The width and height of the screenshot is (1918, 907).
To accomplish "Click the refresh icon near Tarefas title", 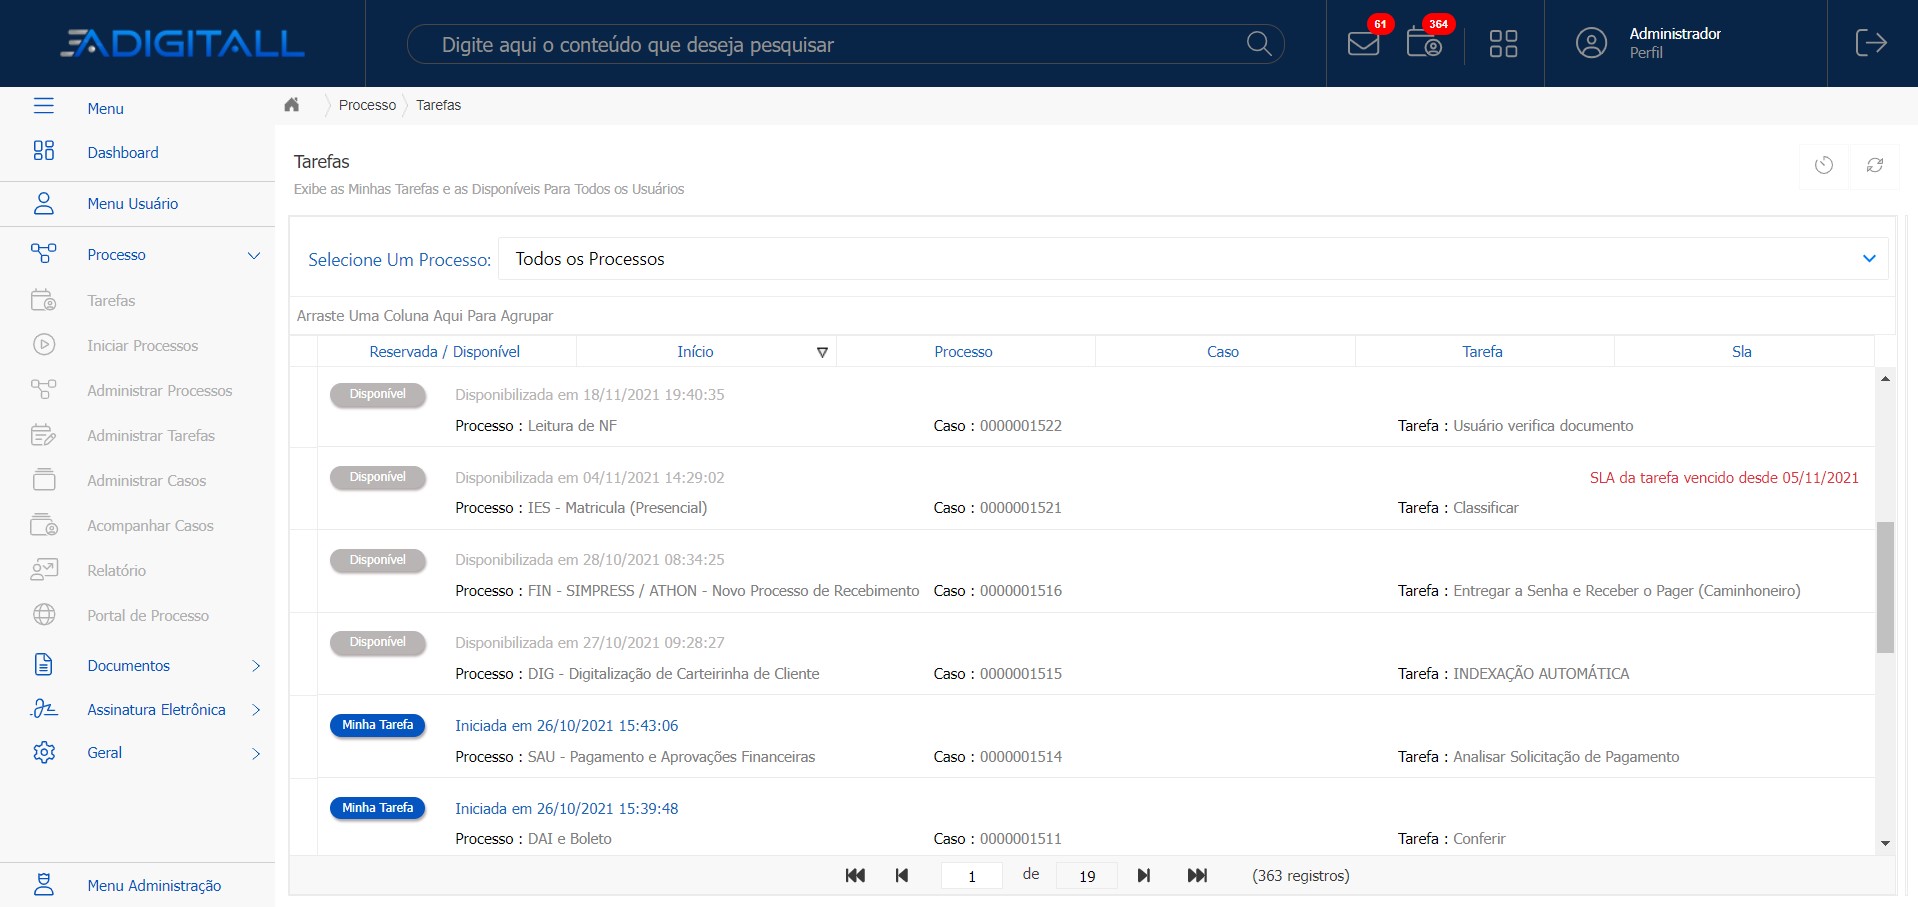I will tap(1875, 165).
